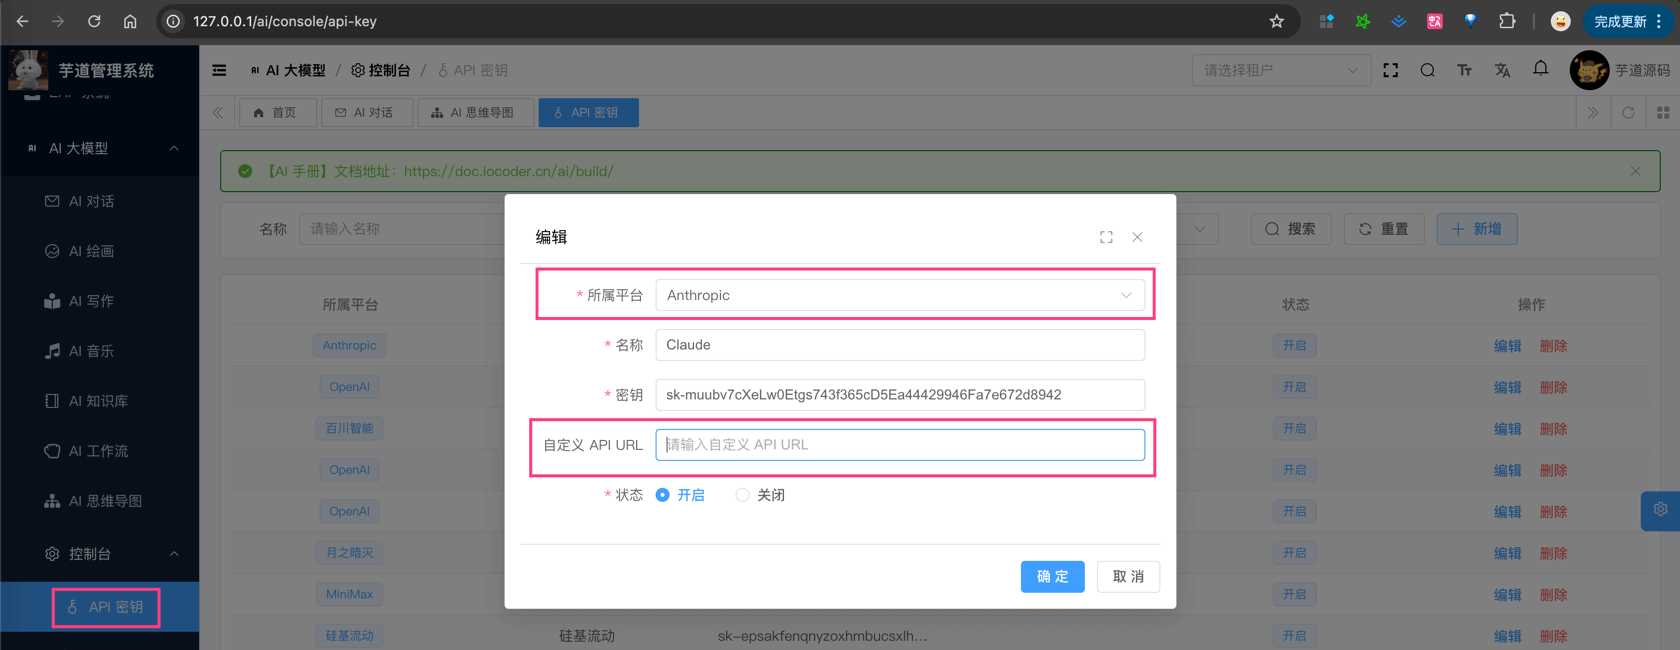
Task: Click the refresh tab icon
Action: pos(1628,113)
